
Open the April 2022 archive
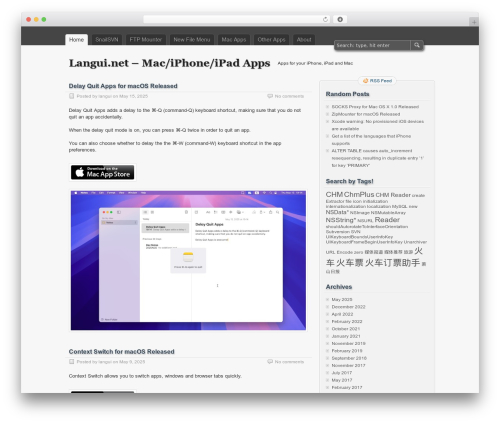[342, 314]
